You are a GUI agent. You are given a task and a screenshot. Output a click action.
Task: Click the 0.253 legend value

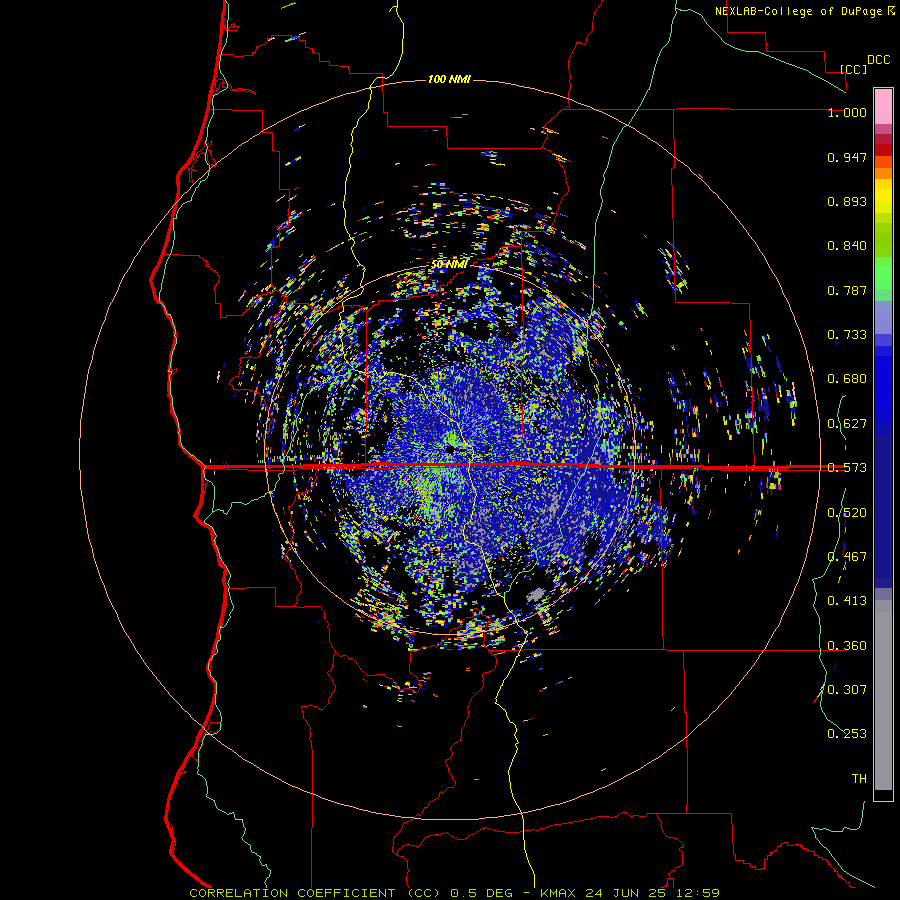click(x=847, y=734)
